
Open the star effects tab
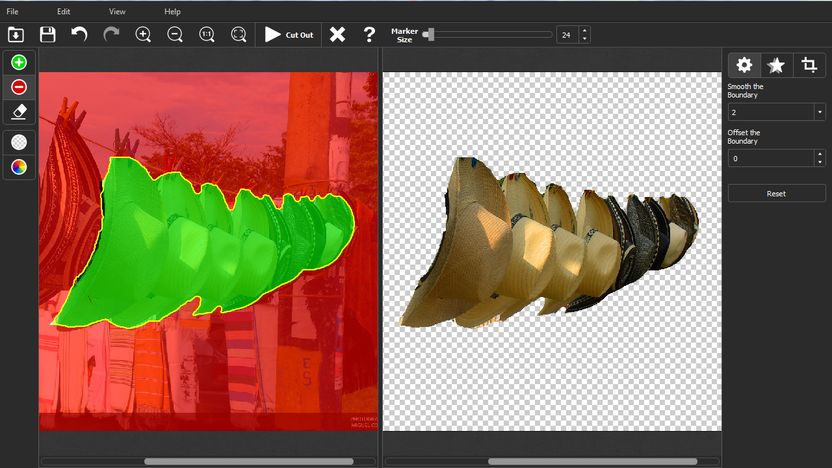pyautogui.click(x=776, y=65)
